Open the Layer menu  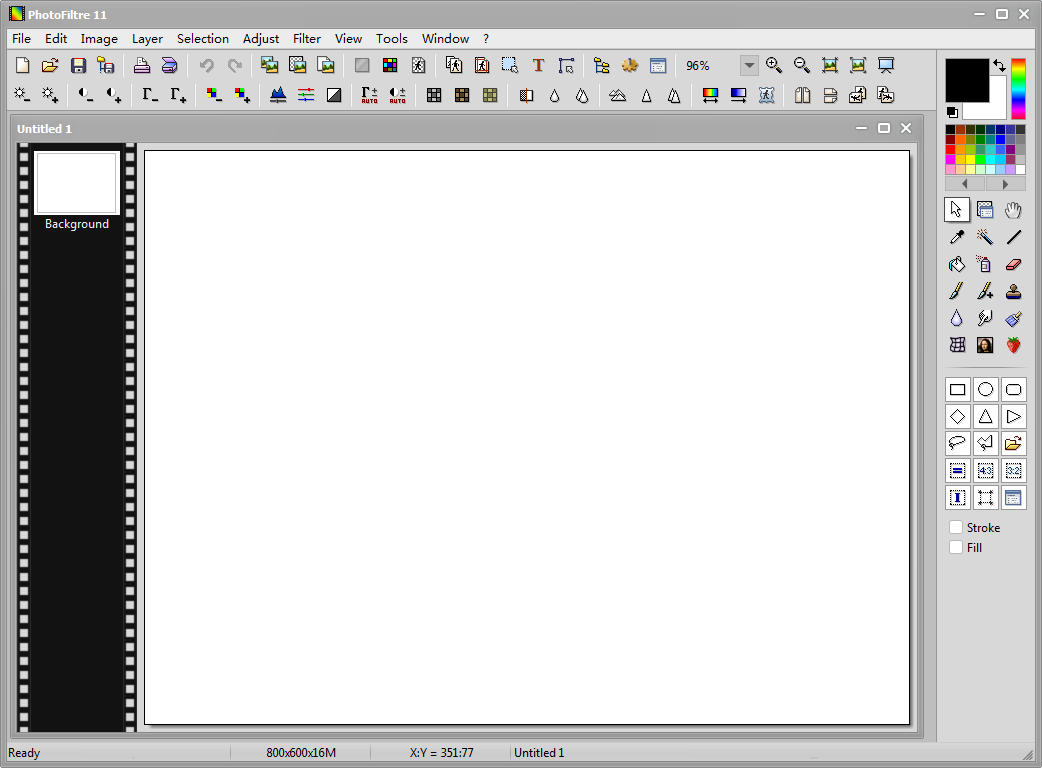coord(147,39)
